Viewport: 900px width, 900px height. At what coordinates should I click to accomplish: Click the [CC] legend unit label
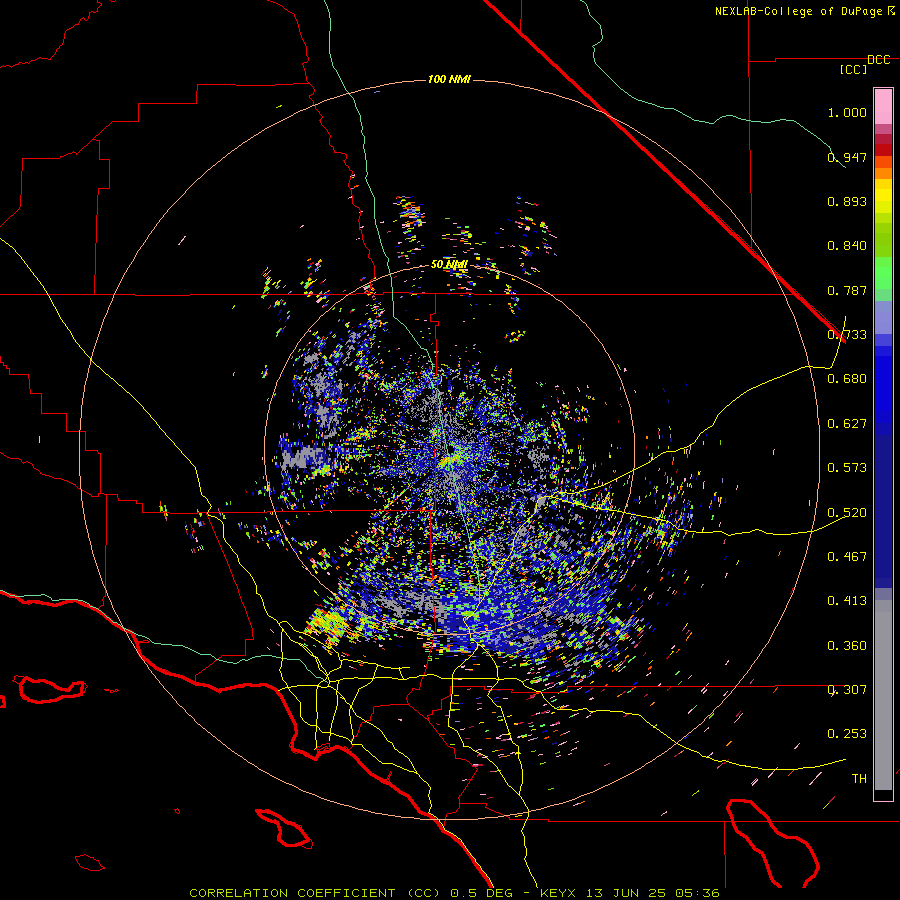(854, 69)
